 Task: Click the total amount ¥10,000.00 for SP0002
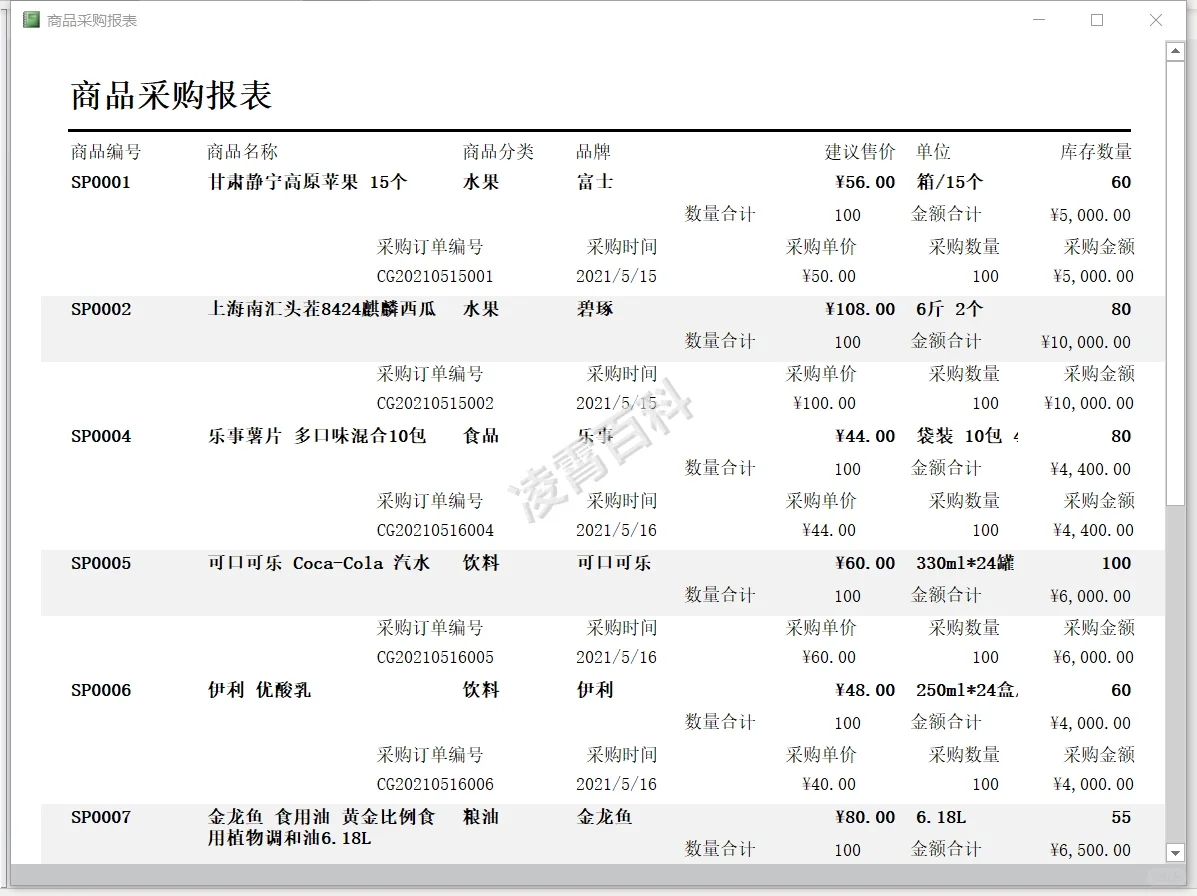(x=1080, y=341)
